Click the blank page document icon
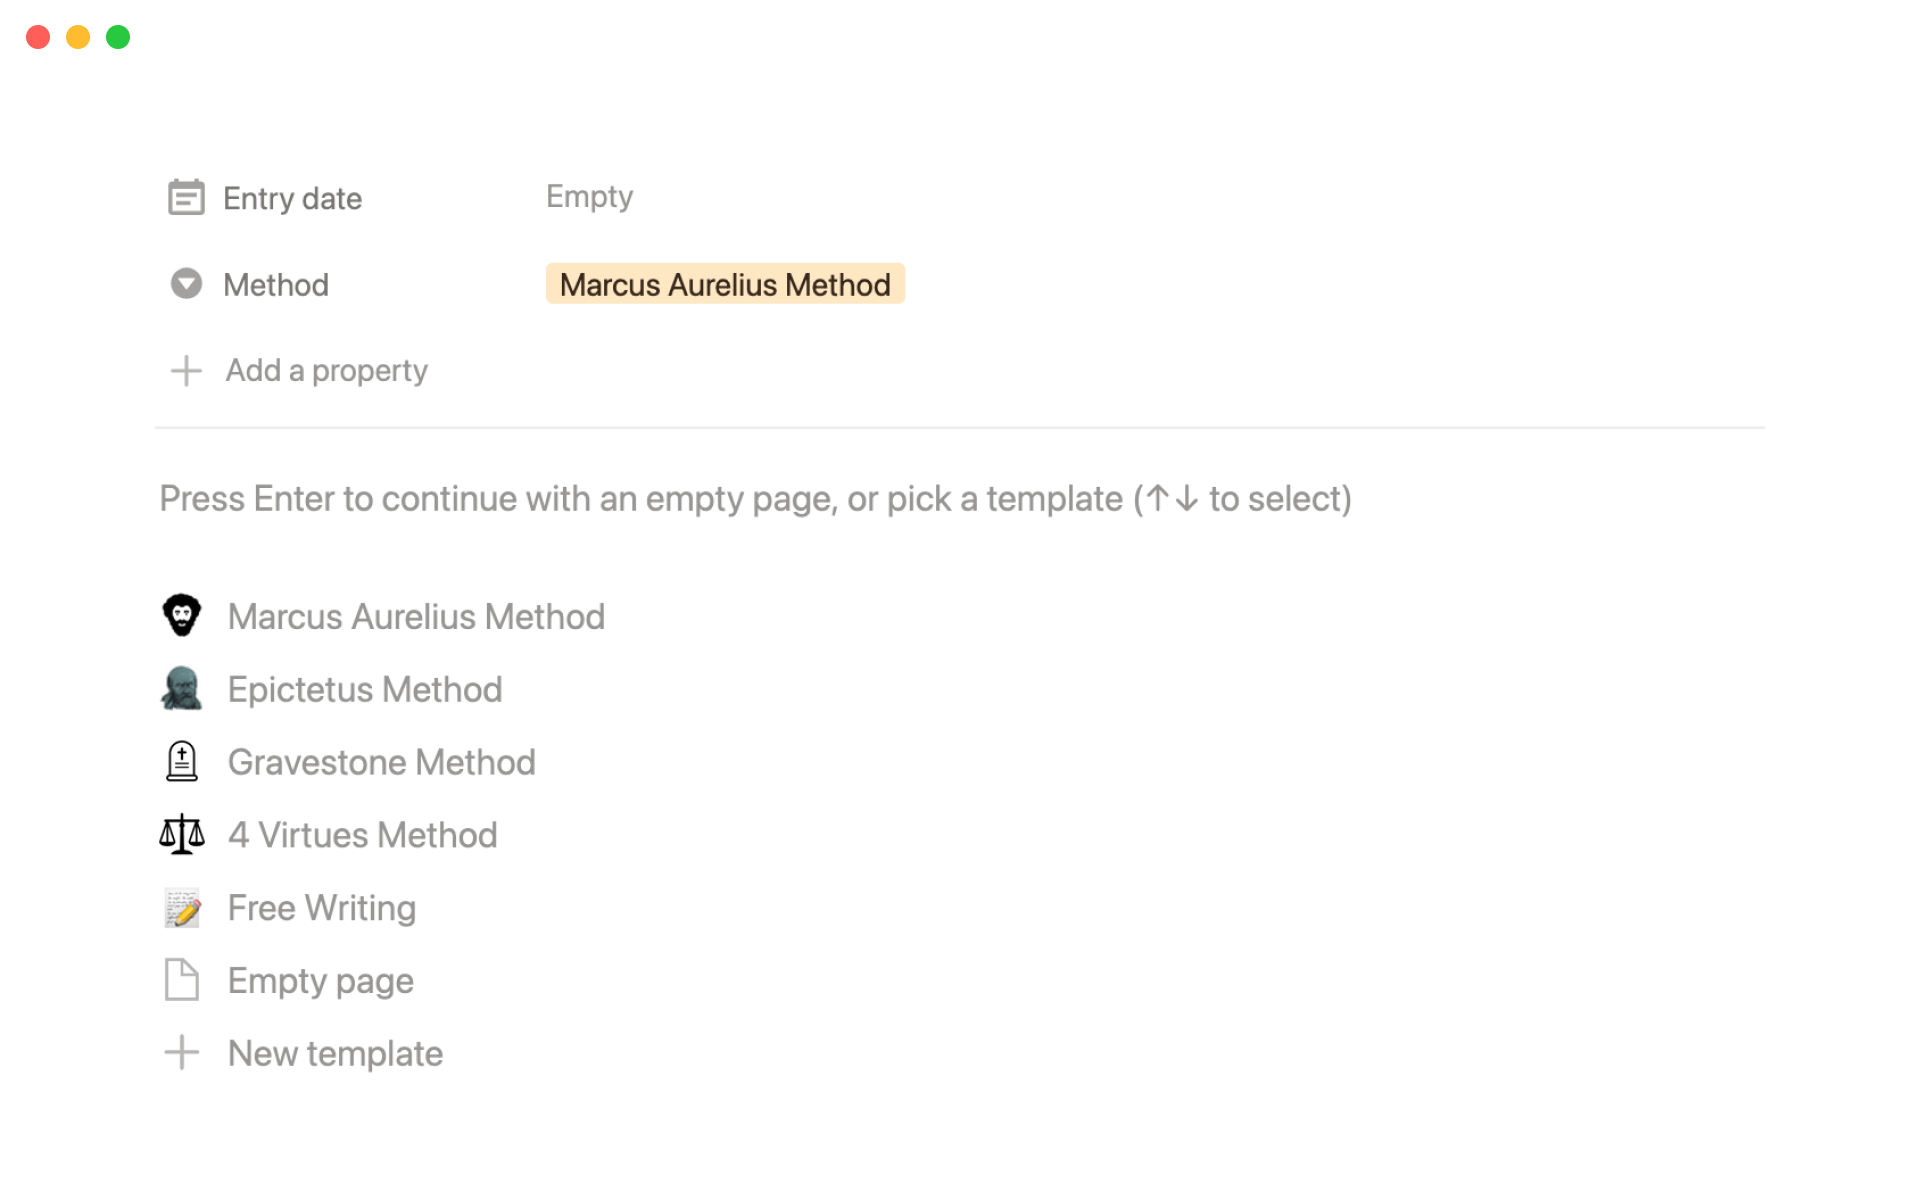 pos(182,980)
